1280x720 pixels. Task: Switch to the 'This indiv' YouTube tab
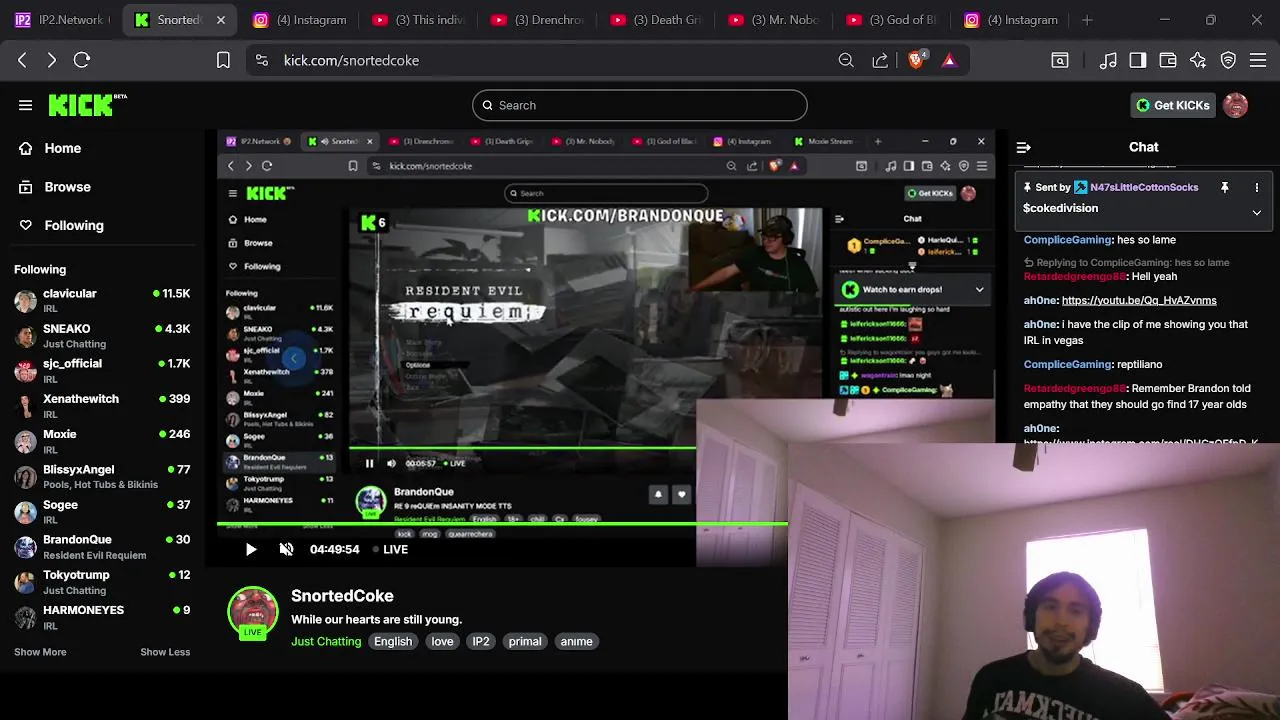coord(419,20)
